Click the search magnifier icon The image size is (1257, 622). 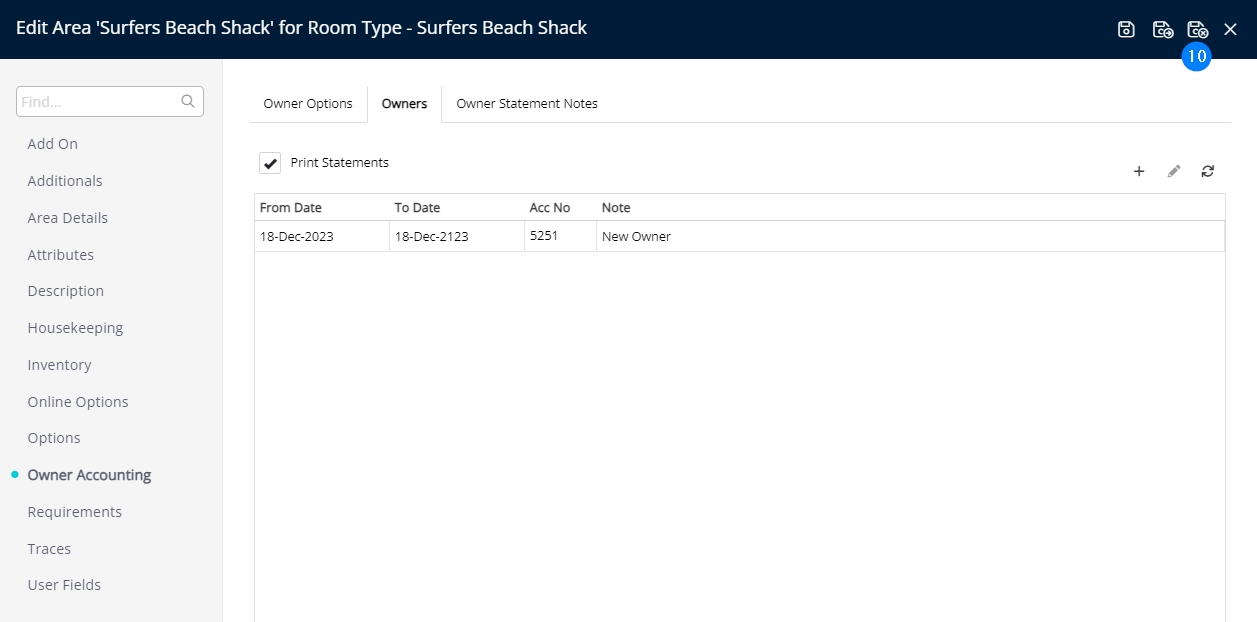187,101
